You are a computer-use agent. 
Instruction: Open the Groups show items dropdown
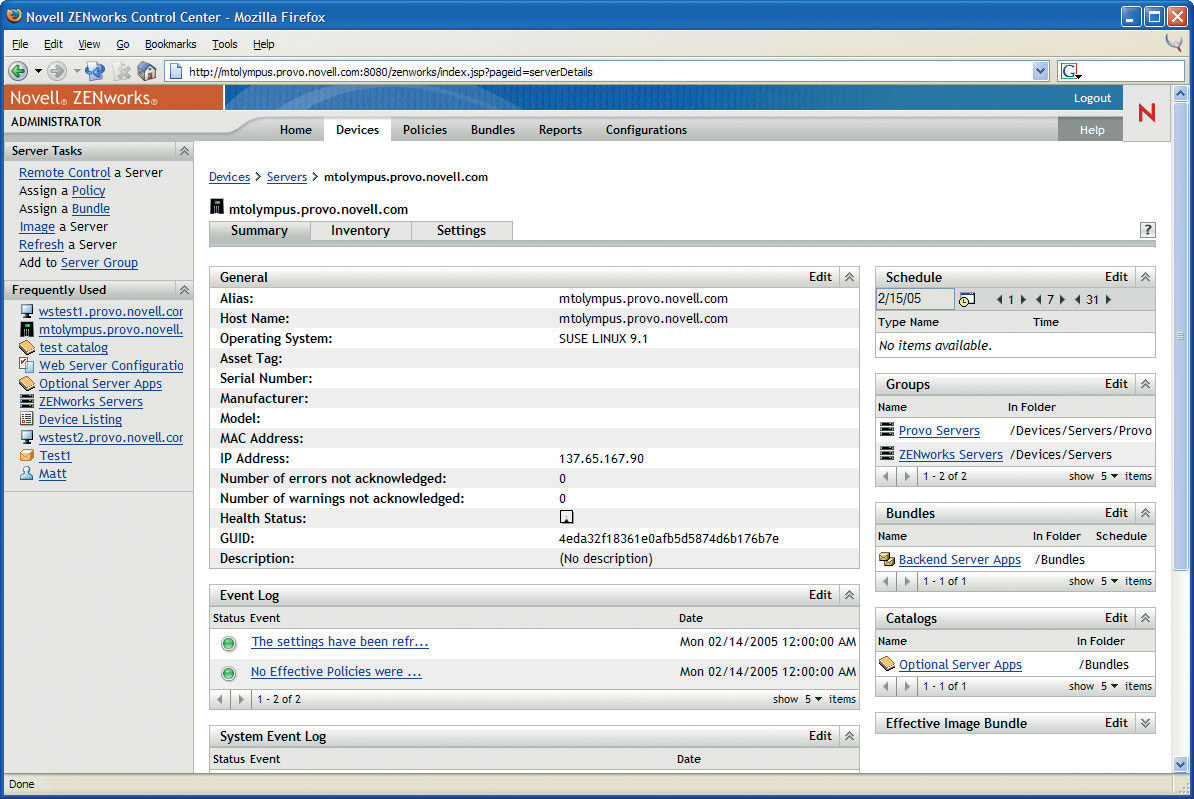[x=1109, y=476]
